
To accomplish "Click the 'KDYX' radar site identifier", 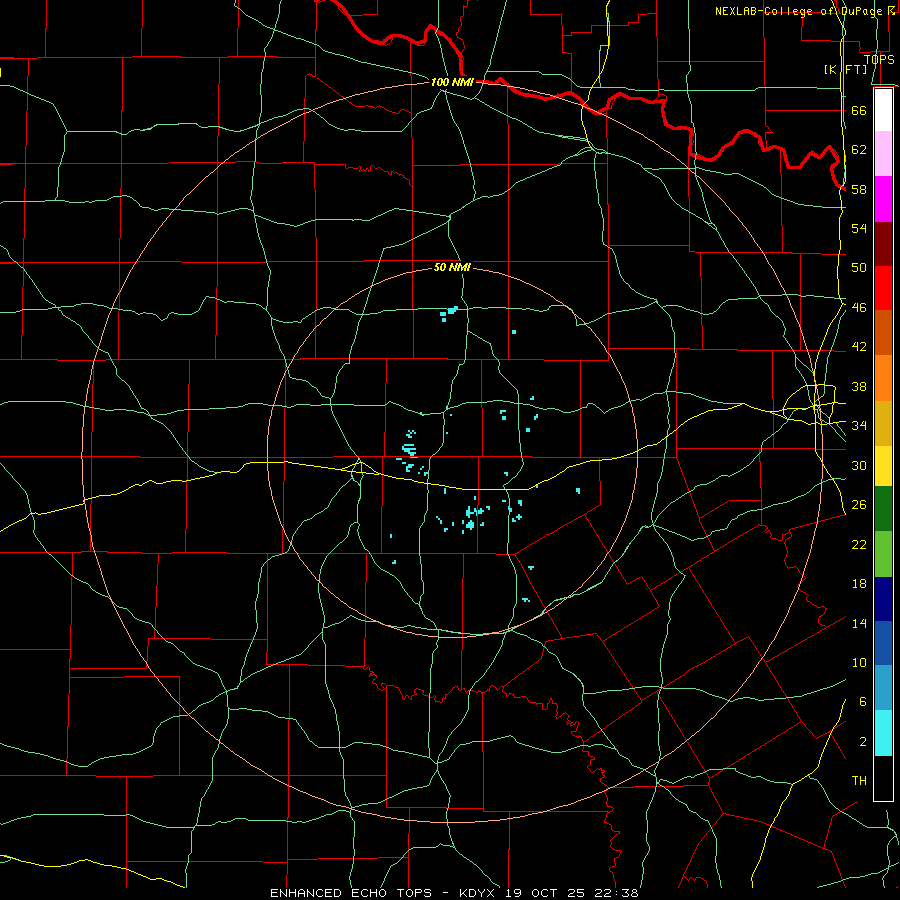I will coord(479,893).
